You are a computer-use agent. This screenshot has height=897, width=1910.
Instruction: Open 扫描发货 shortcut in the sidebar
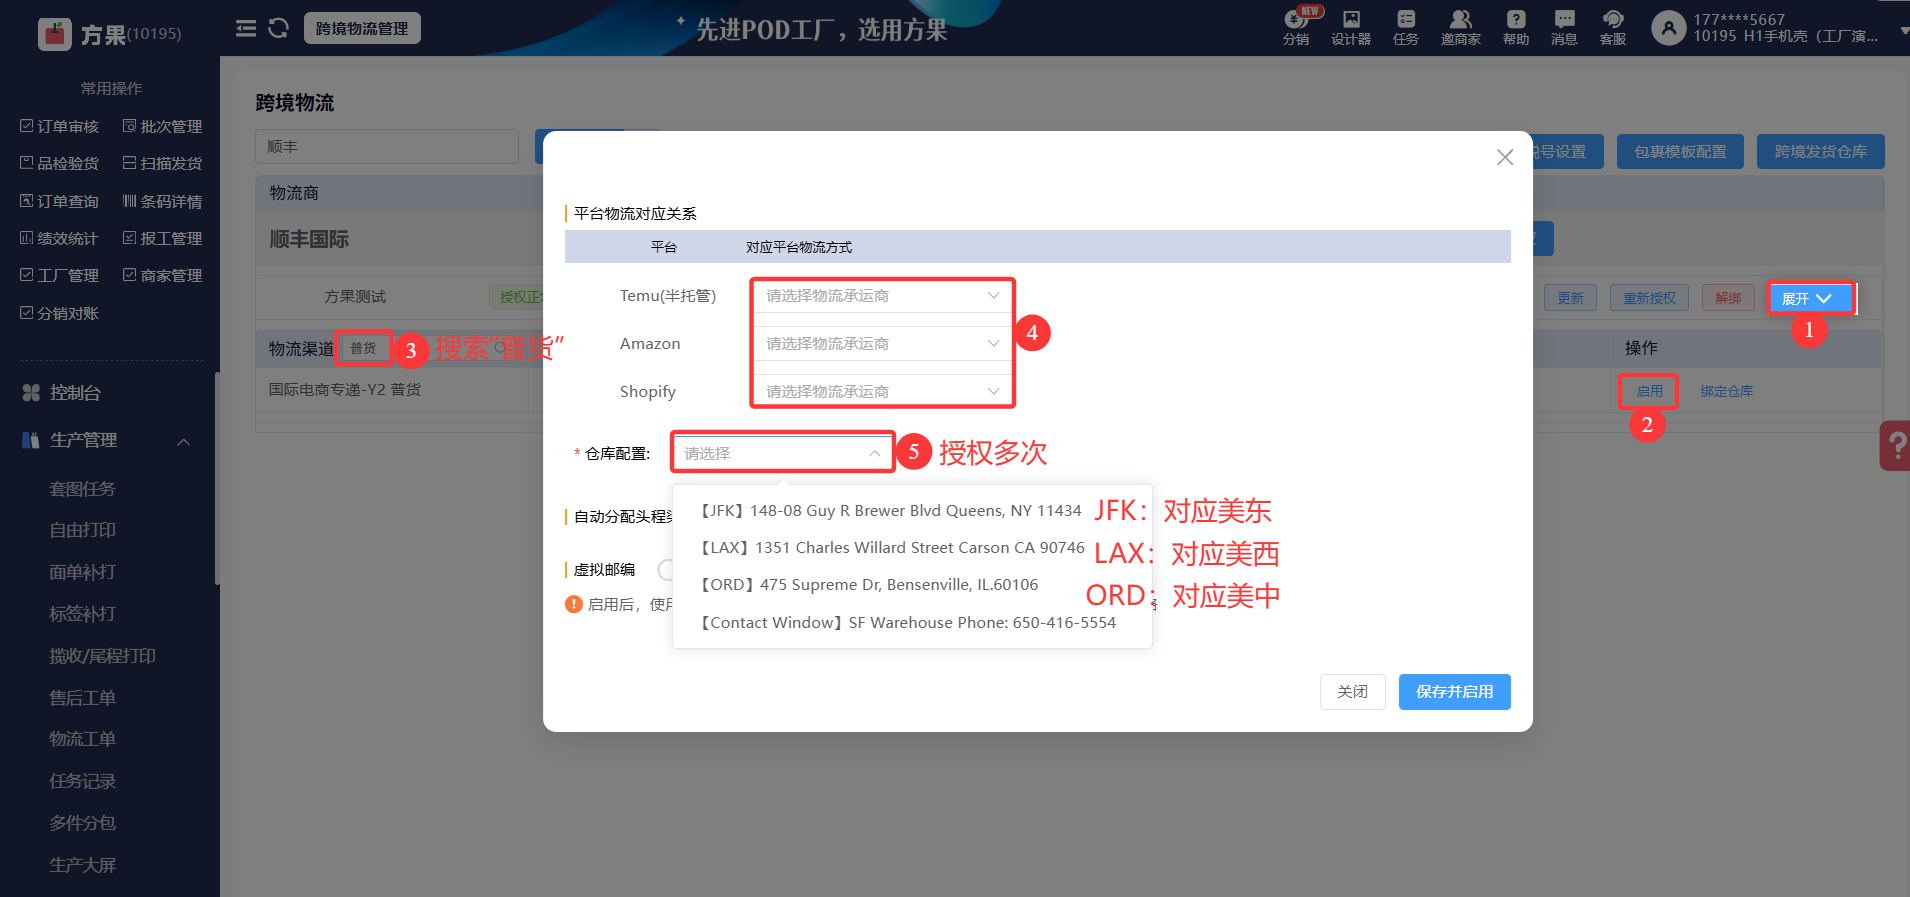click(x=162, y=163)
